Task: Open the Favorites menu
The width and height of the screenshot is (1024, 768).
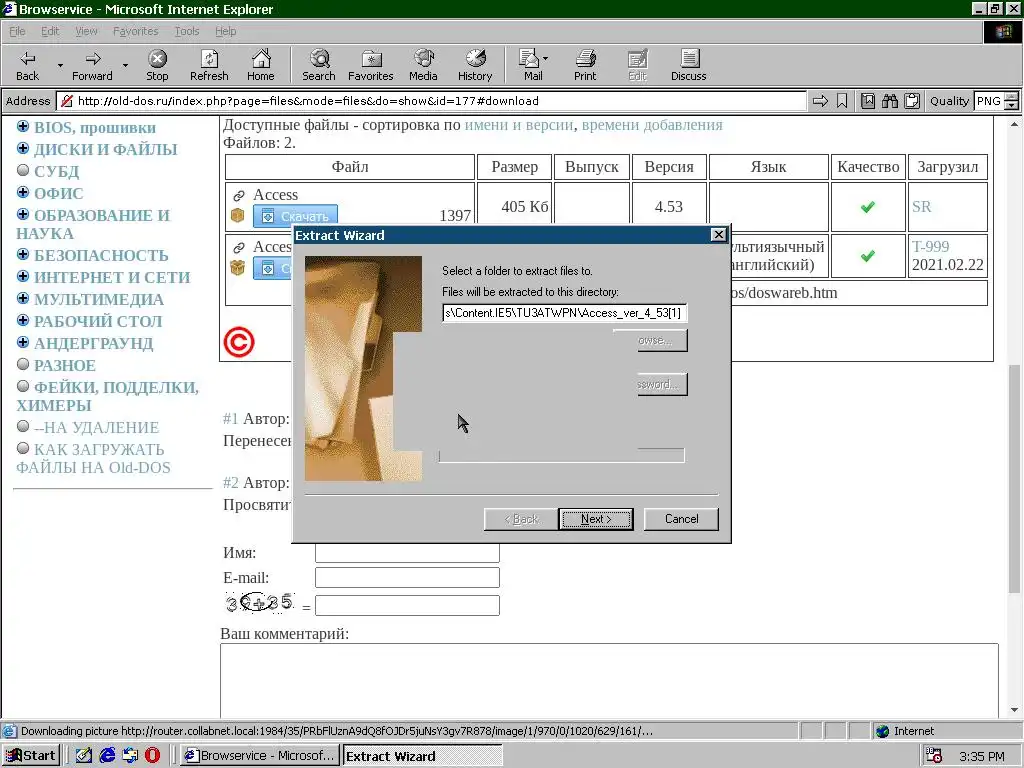Action: point(135,31)
